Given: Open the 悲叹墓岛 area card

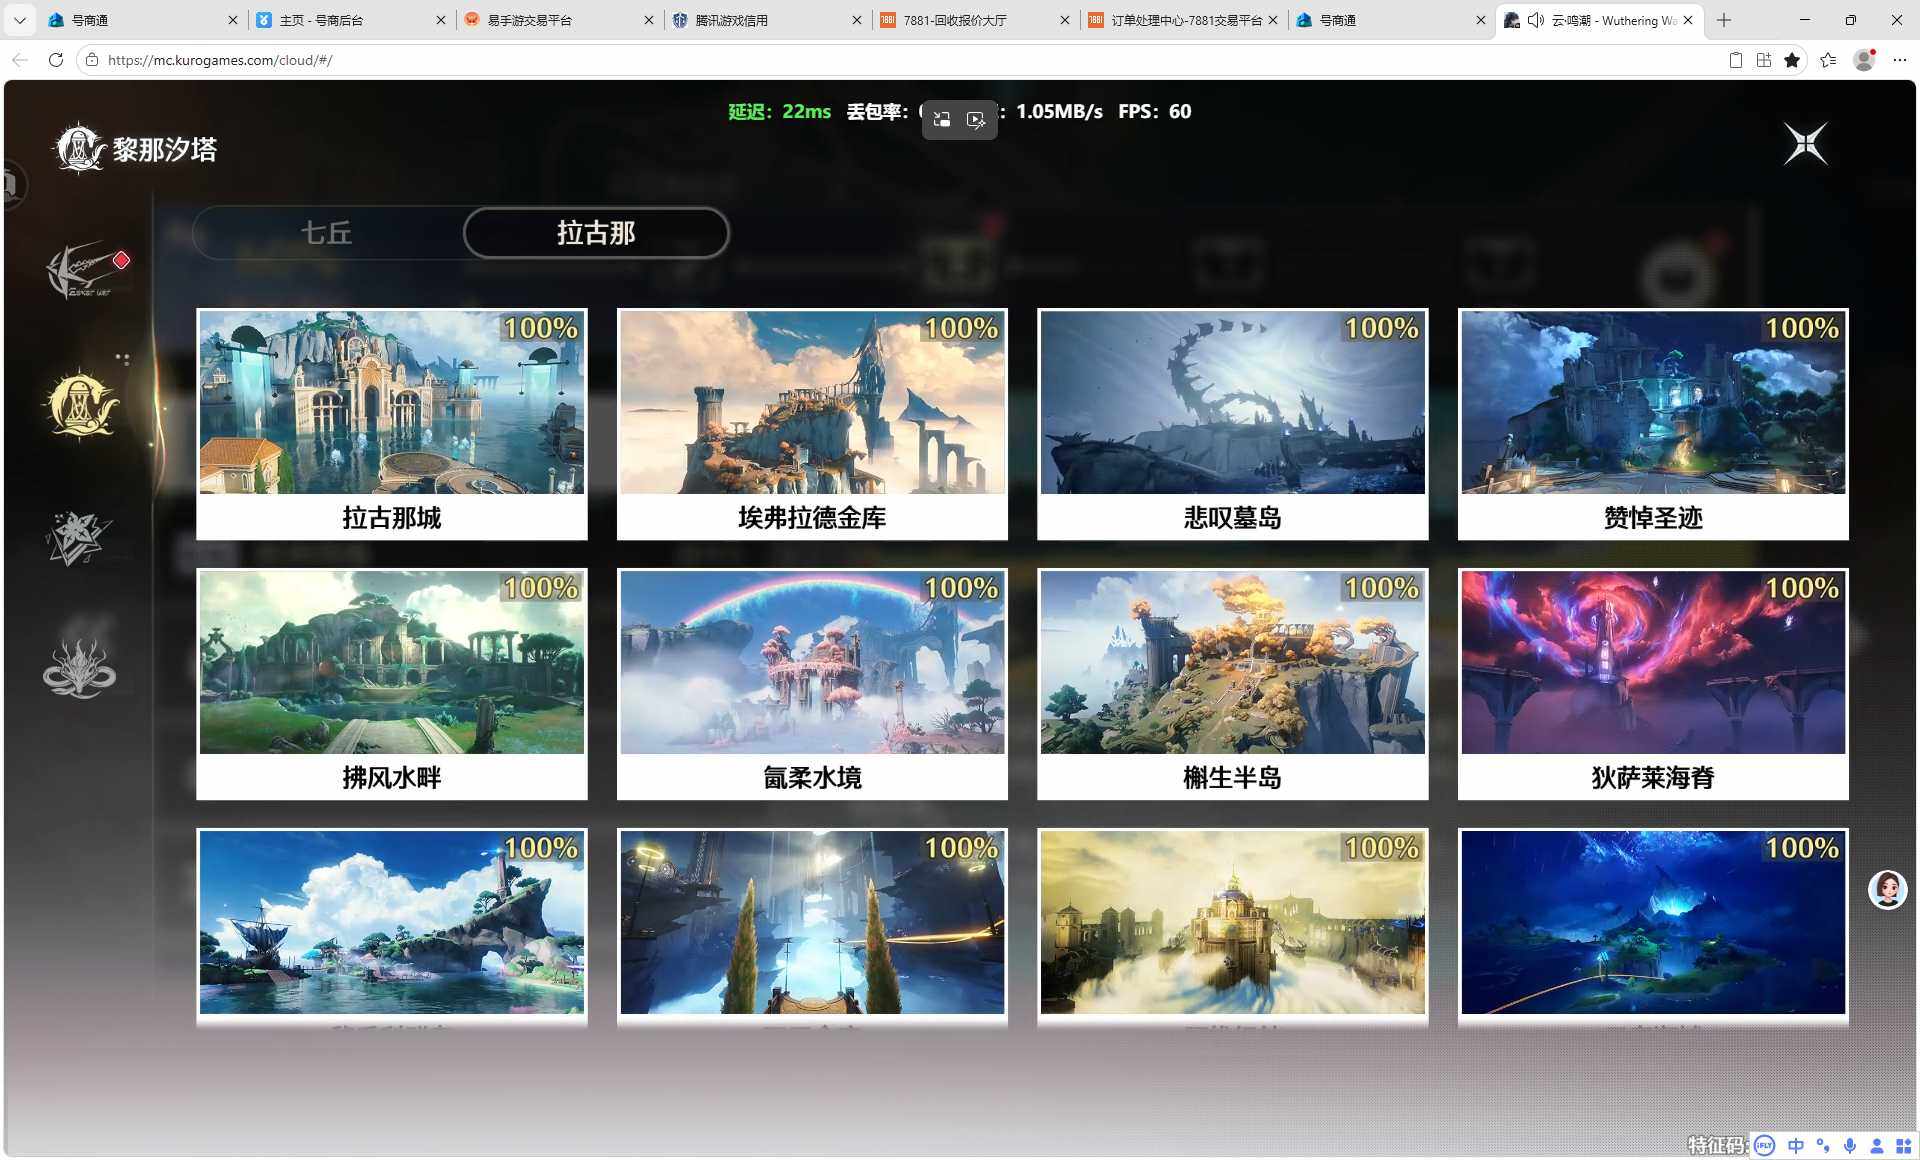Looking at the screenshot, I should point(1233,424).
